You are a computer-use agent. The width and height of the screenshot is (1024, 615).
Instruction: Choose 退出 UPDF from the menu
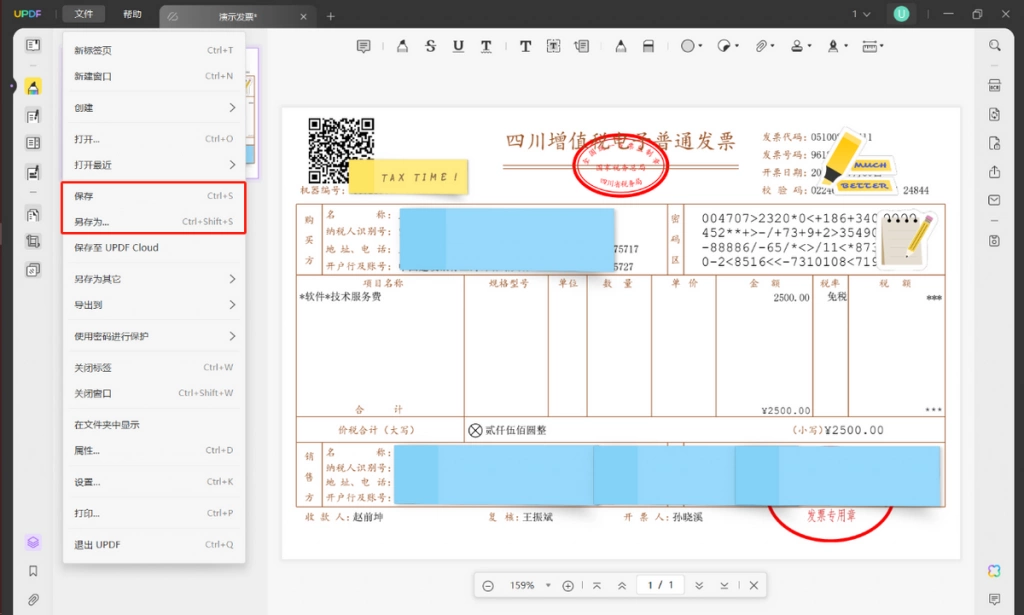[154, 544]
